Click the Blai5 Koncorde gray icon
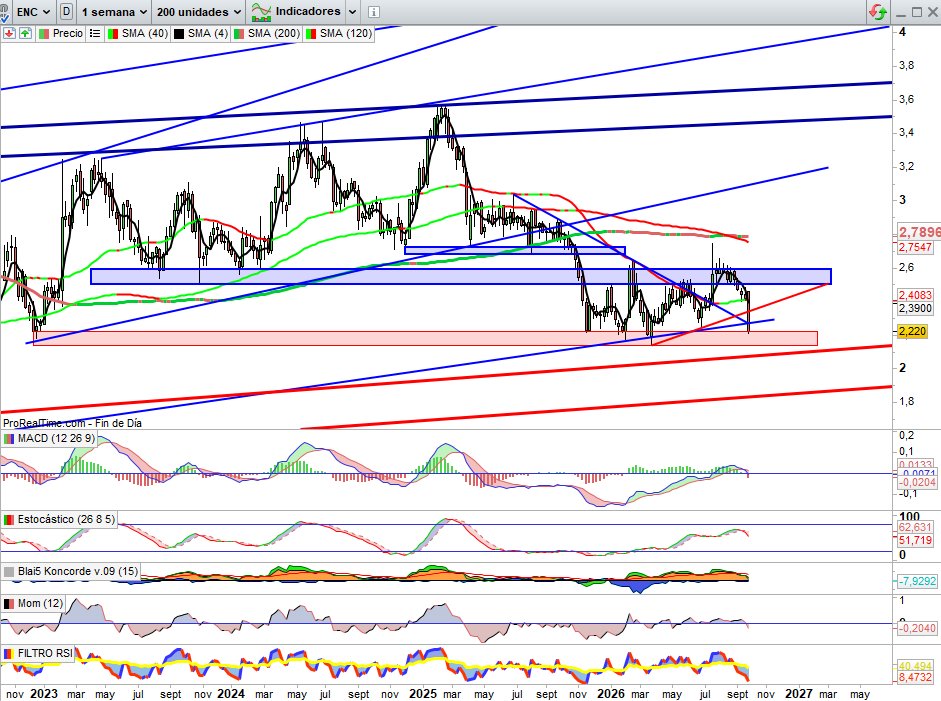This screenshot has width=941, height=701. 9,571
